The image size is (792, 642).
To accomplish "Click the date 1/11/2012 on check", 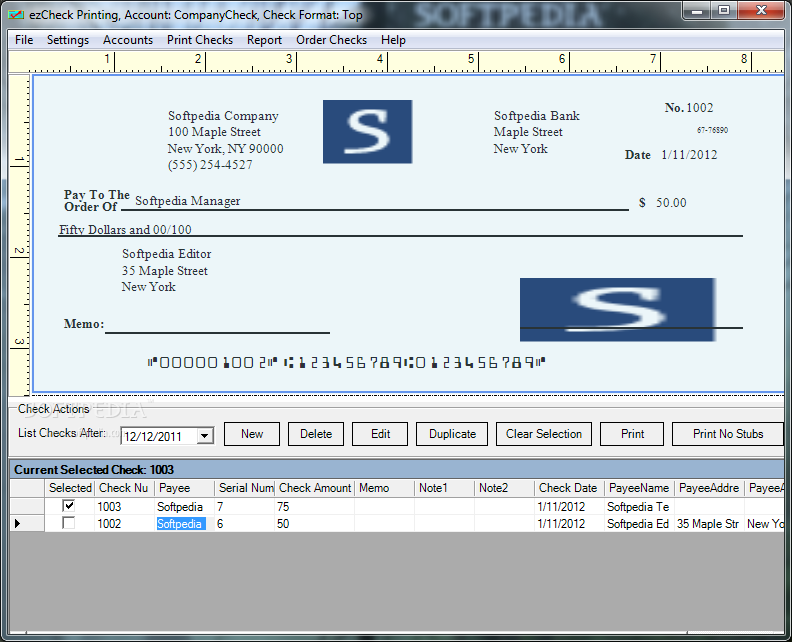I will [x=689, y=155].
